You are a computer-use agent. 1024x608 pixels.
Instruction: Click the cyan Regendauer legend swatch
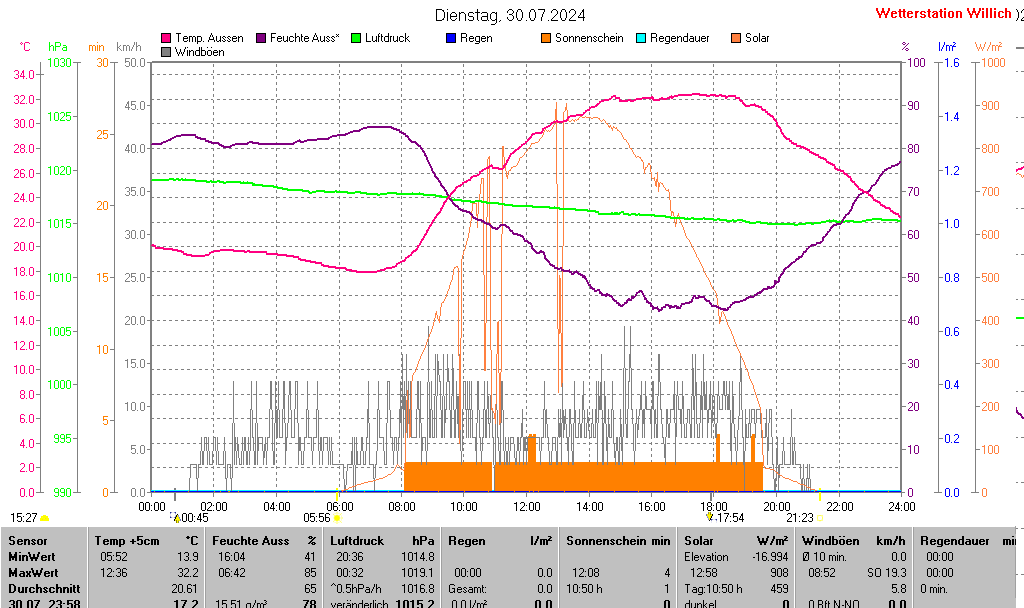pos(641,39)
